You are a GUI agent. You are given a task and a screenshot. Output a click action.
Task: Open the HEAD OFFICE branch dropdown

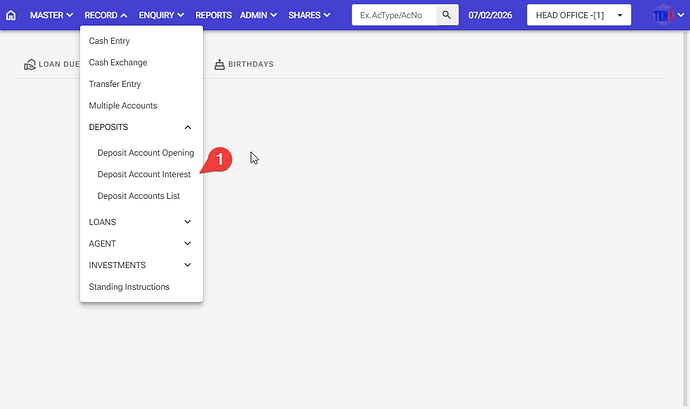[x=578, y=16]
